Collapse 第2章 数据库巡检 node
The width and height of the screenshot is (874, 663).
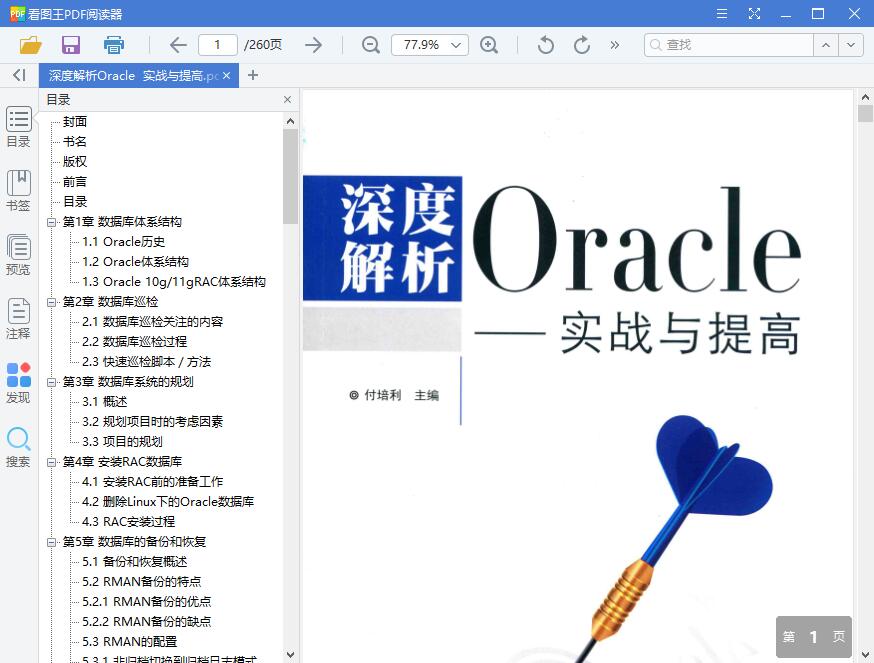coord(51,302)
